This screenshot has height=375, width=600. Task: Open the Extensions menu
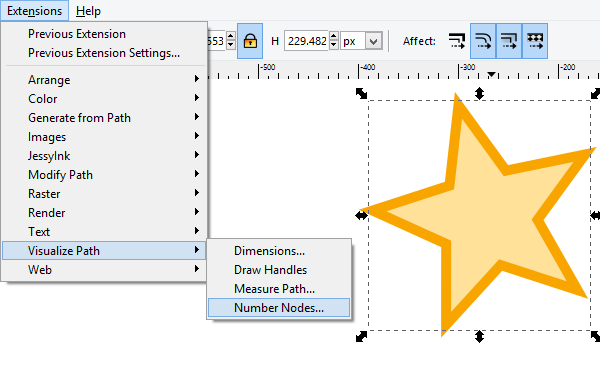(34, 11)
